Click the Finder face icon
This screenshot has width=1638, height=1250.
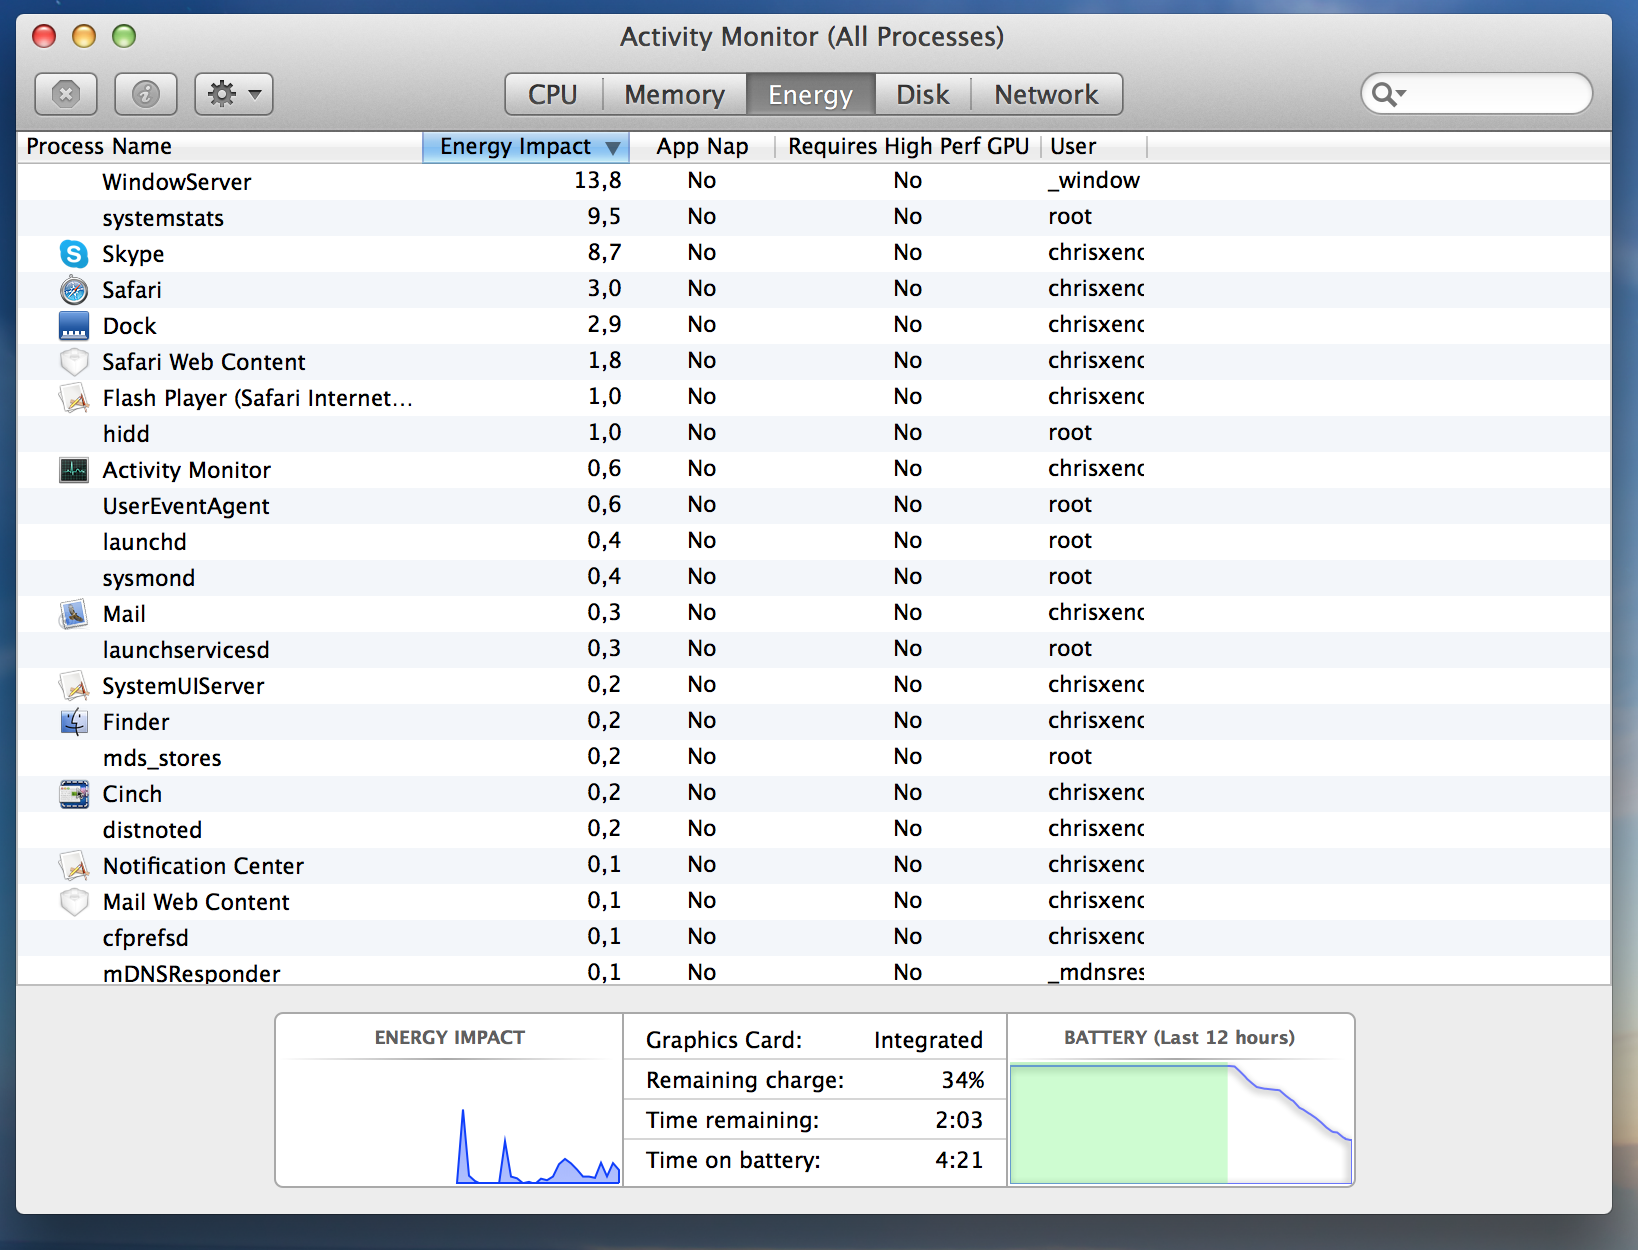click(74, 722)
